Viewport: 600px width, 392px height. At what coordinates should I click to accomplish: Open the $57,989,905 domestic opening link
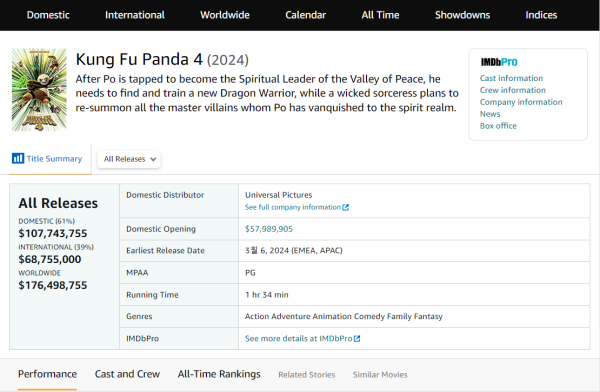(269, 229)
